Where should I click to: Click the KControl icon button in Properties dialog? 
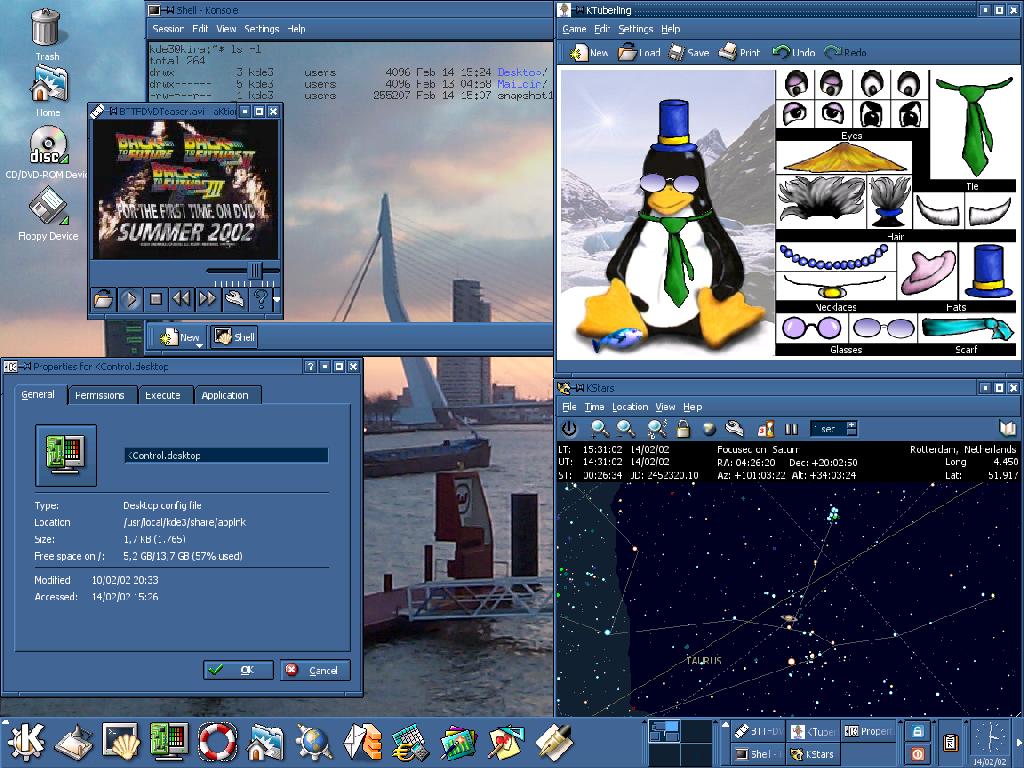66,455
